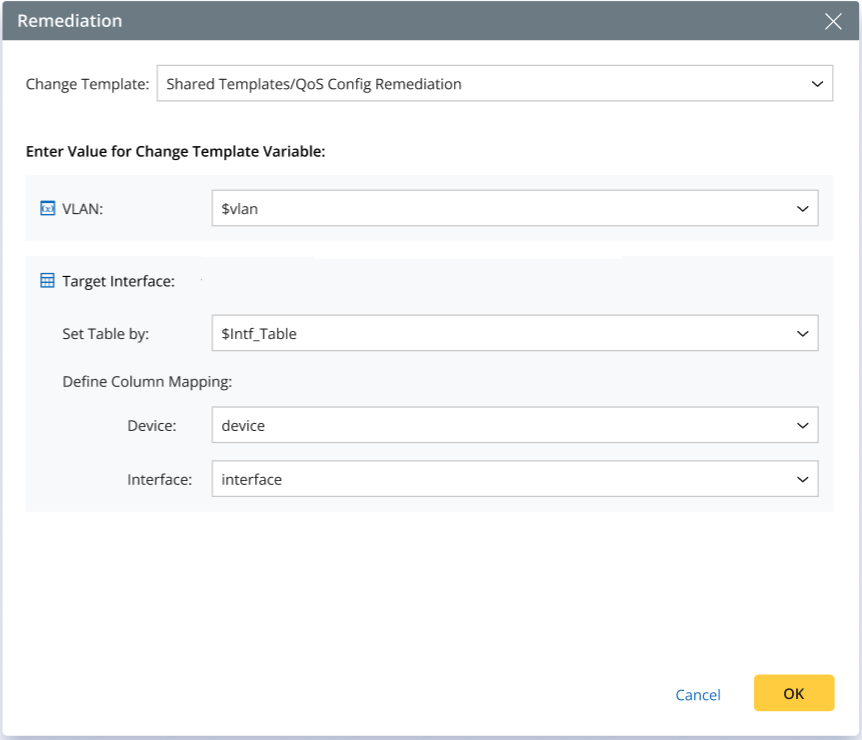
Task: Click the 'Target Interface:' label
Action: (x=118, y=281)
